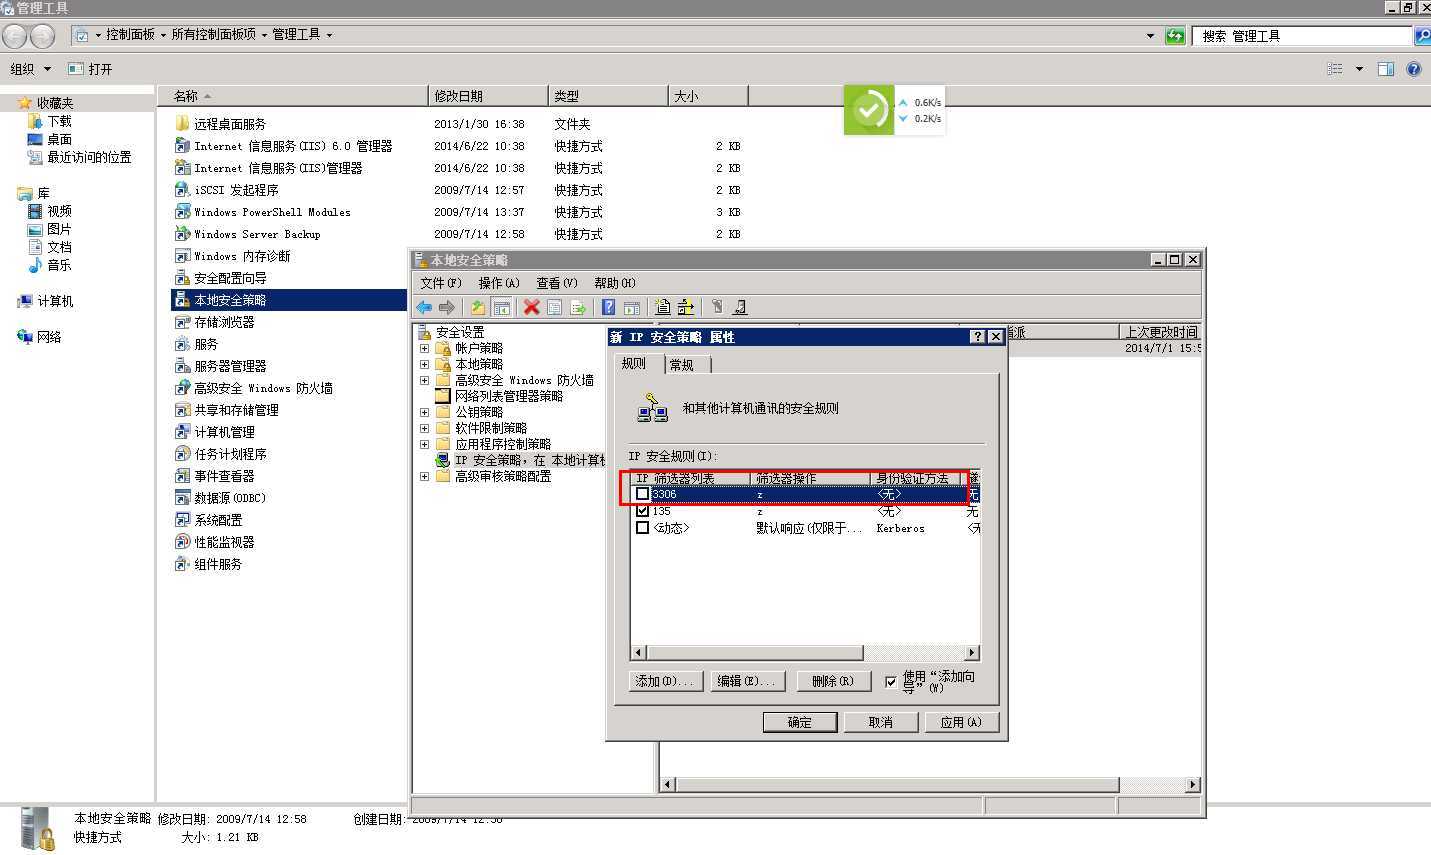Expand 高级安全 Windows 防火墙 tree node
1431x855 pixels.
click(x=424, y=380)
